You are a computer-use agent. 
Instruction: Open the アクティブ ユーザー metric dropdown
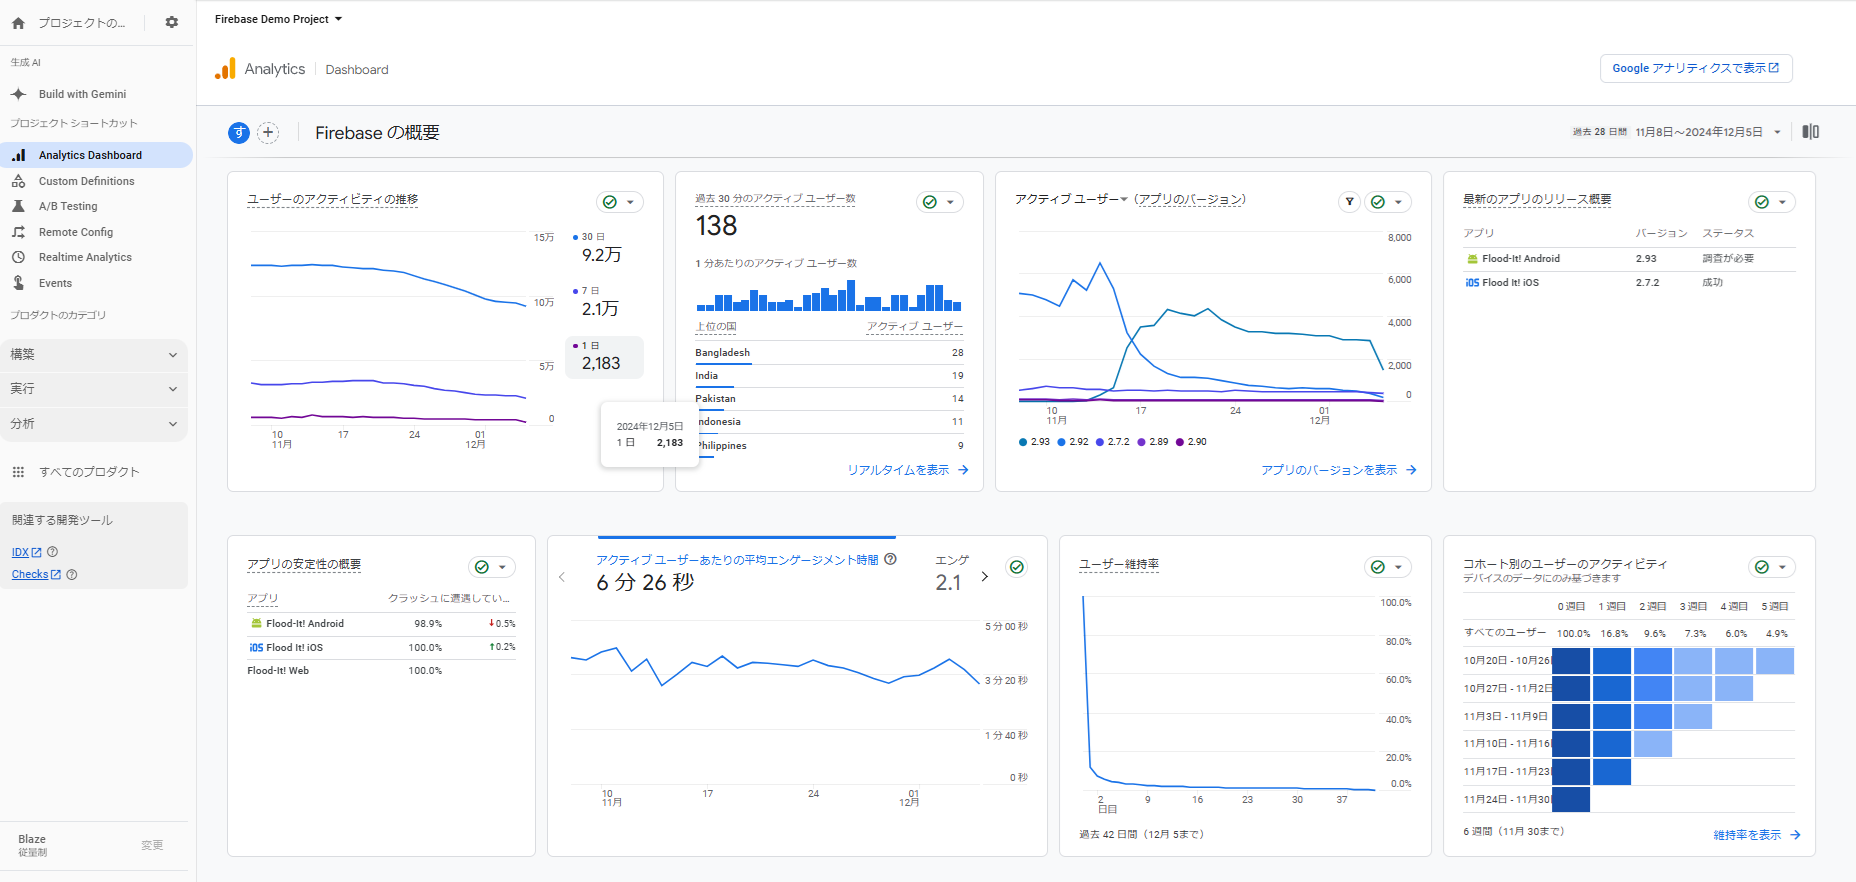[x=1071, y=199]
